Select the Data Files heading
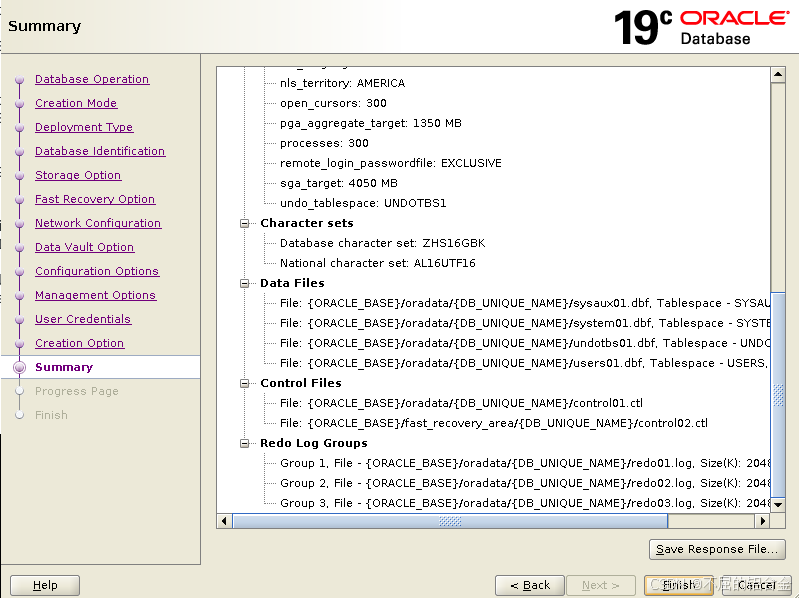 [292, 283]
